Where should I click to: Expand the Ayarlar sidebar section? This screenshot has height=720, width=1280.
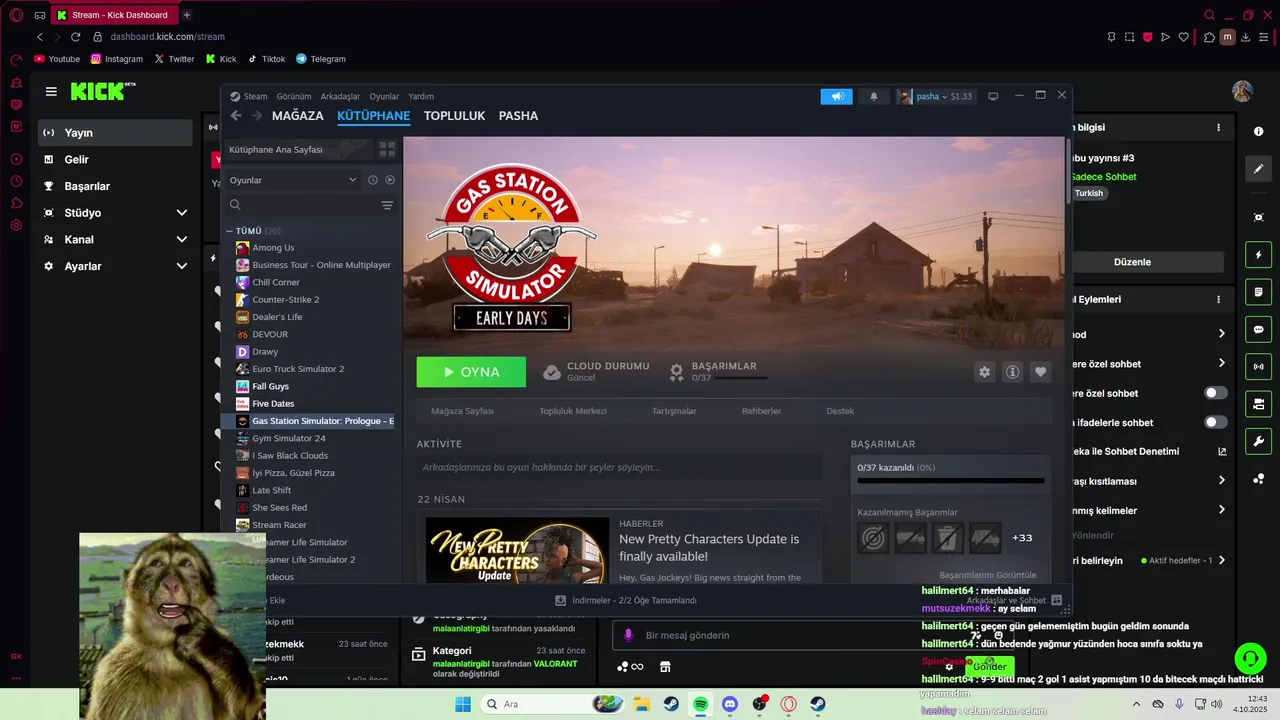tap(182, 266)
